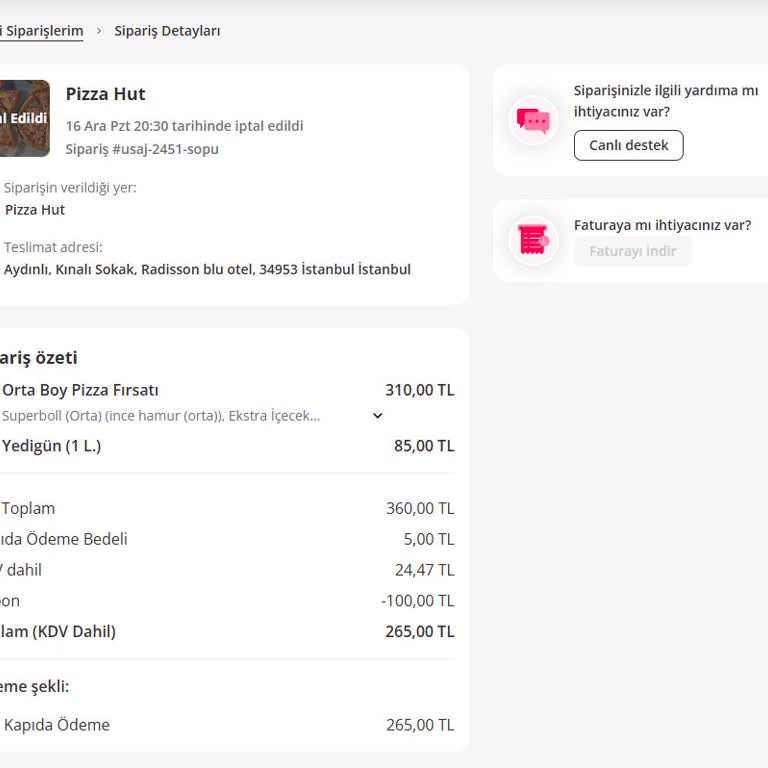Open the Pizza Hut restaurant thumbnail
Screen dimensions: 768x768
[x=24, y=118]
